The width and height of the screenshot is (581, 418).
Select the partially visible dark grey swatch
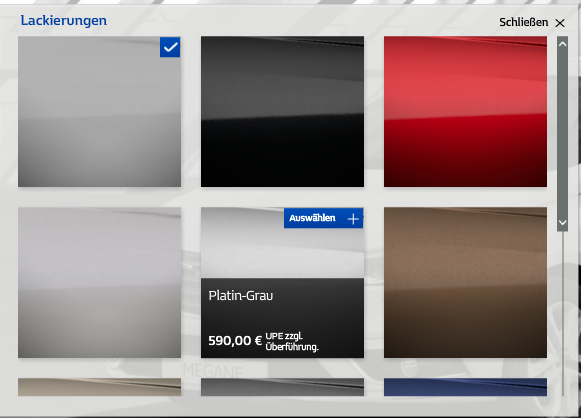282,387
